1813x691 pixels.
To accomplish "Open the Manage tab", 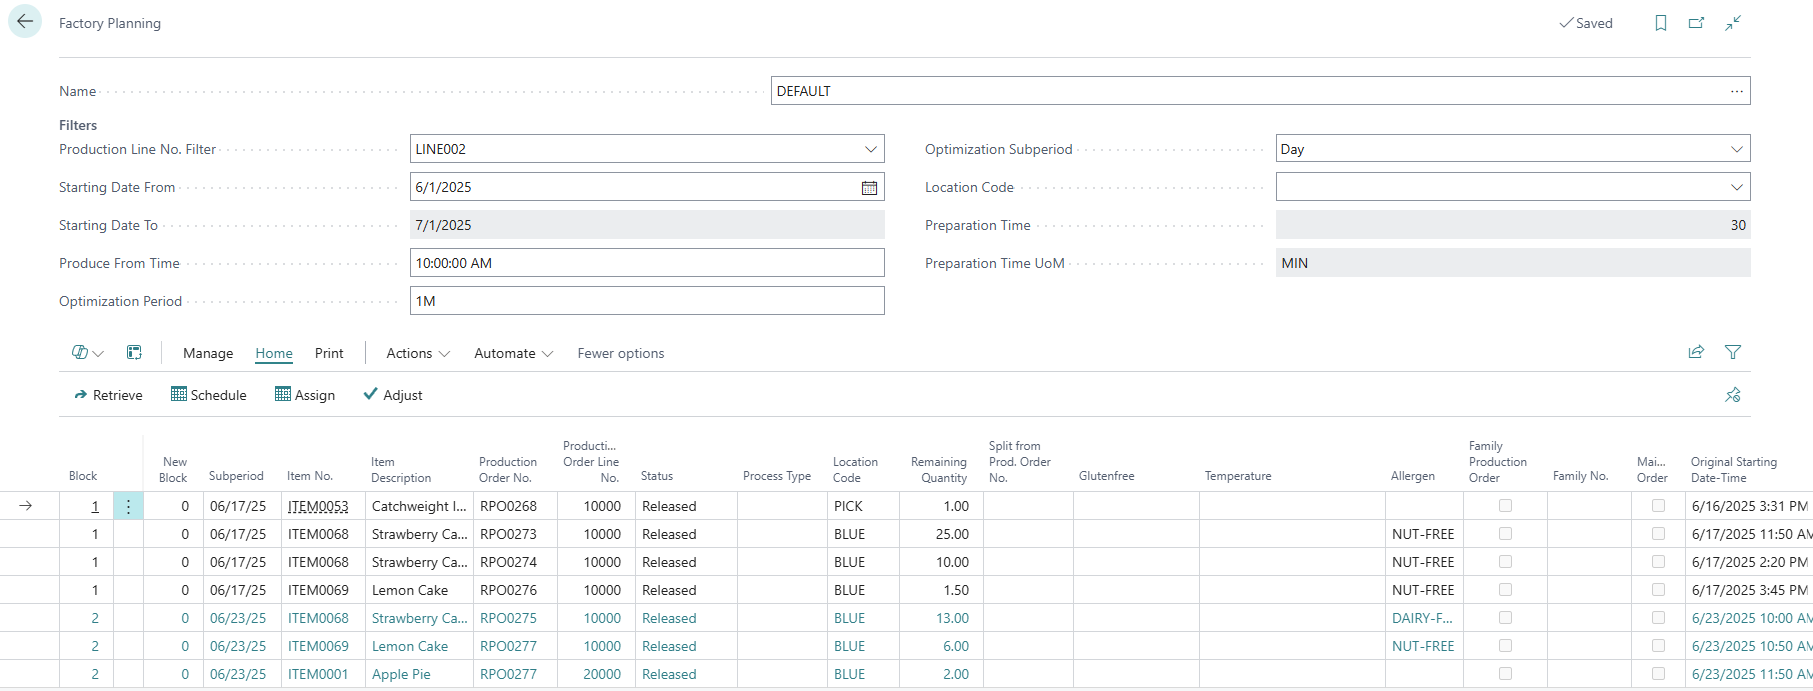I will (208, 353).
